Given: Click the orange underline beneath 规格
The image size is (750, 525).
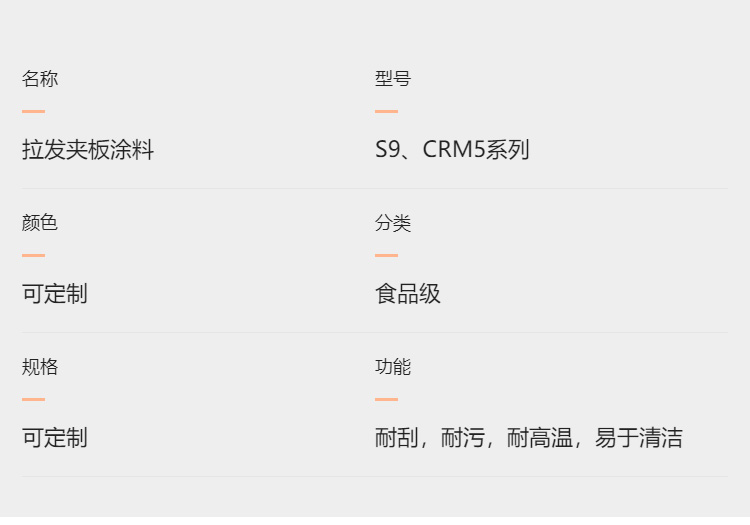Looking at the screenshot, I should (x=33, y=399).
